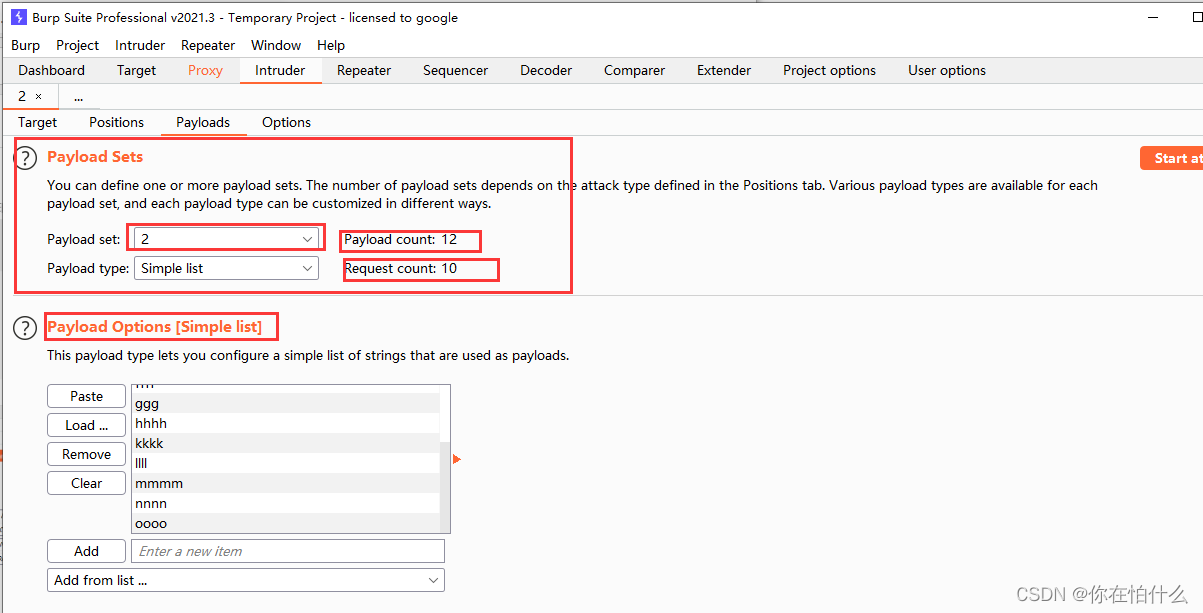Screen dimensions: 1203x613
Task: Click the Burp Suite lightning logo icon
Action: tap(18, 17)
